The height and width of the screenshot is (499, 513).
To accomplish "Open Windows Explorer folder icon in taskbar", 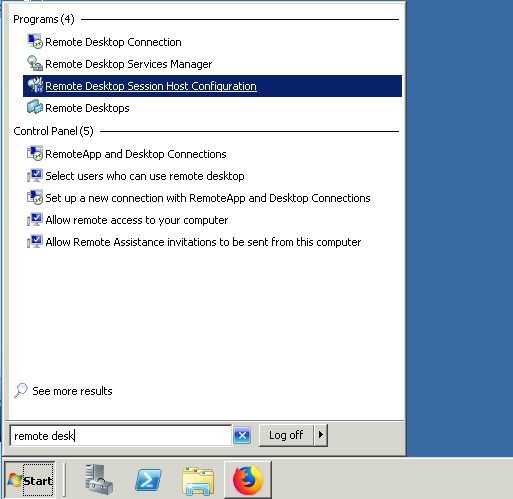I will (198, 480).
